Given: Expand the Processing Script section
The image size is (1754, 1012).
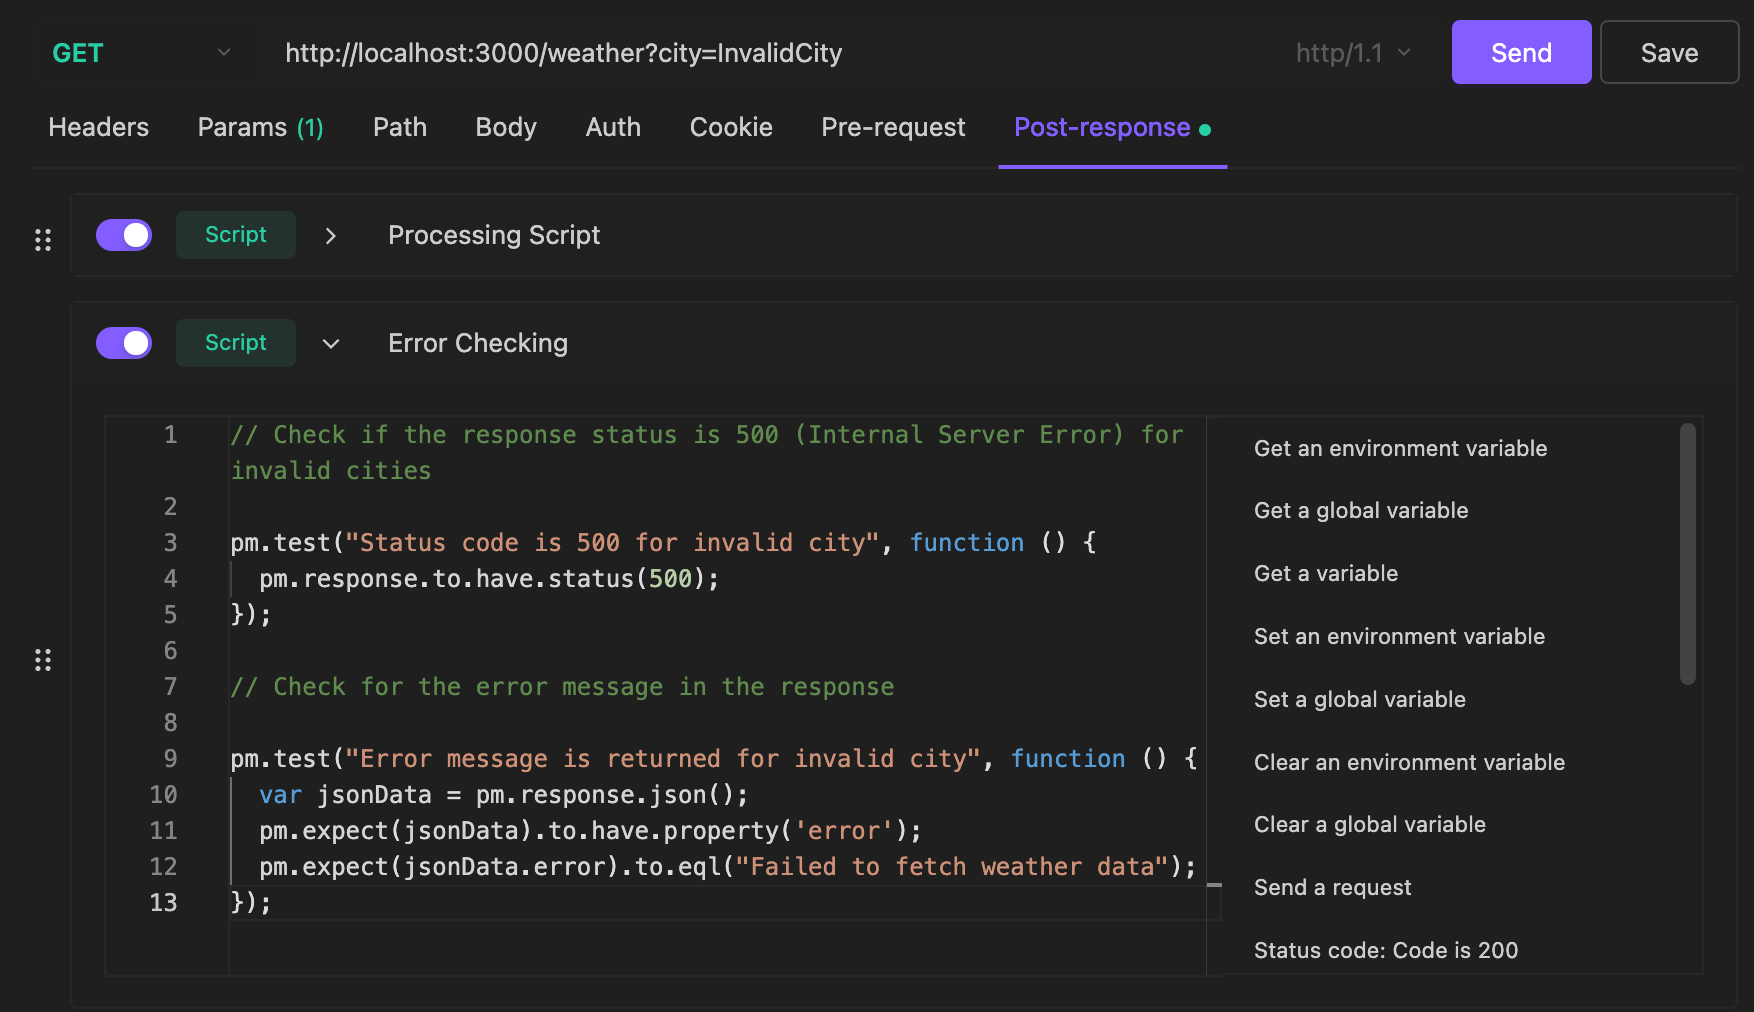Looking at the screenshot, I should click(331, 236).
